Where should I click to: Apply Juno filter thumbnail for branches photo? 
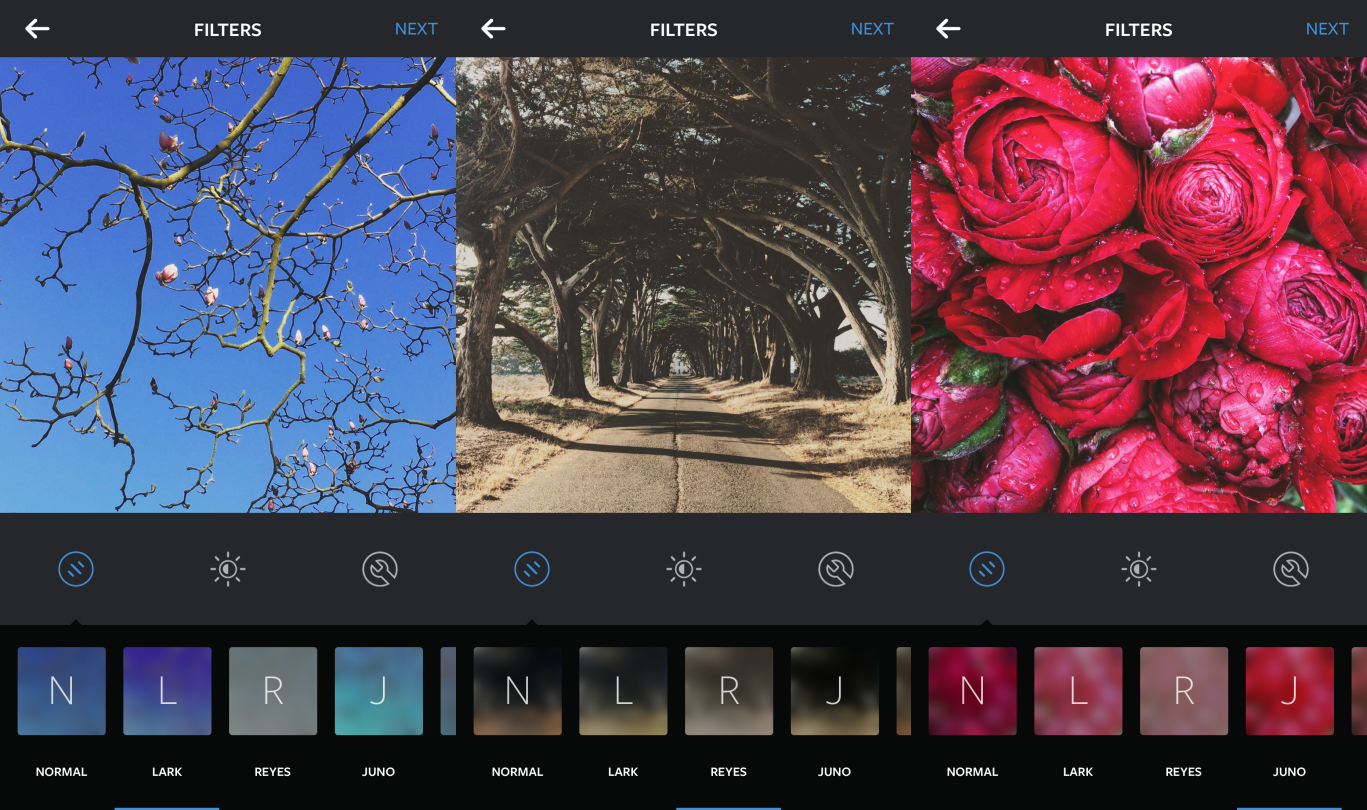point(379,691)
